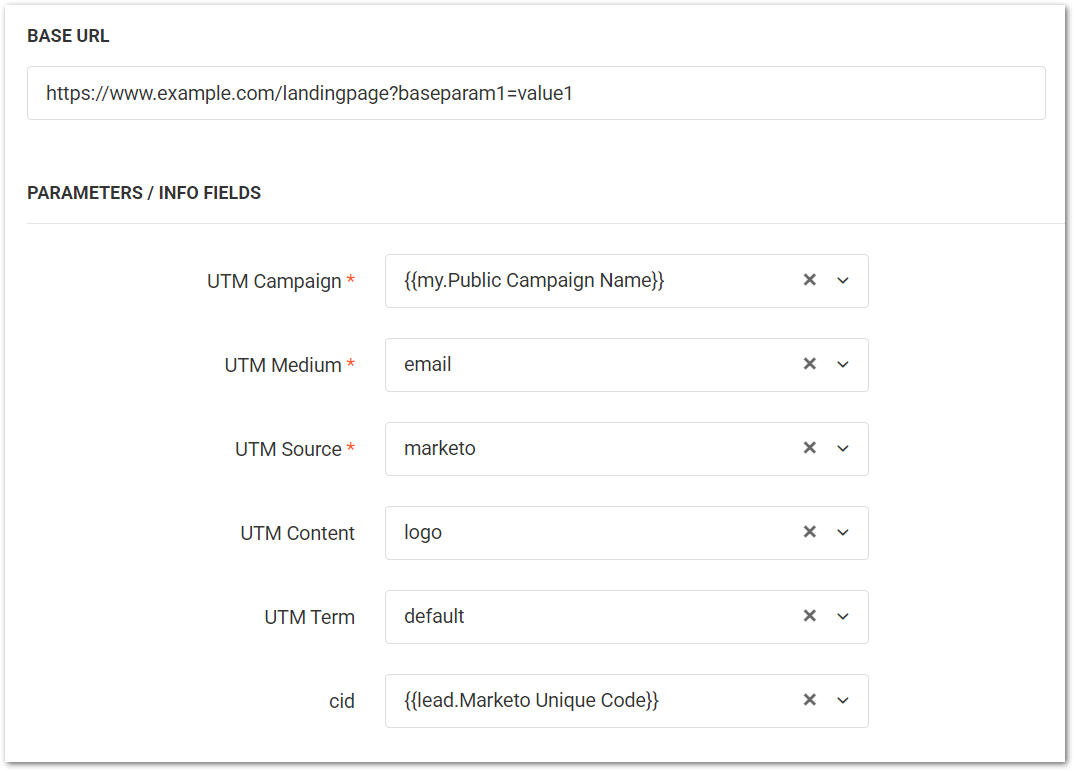Expand the UTM Term dropdown
Image resolution: width=1074 pixels, height=771 pixels.
(x=843, y=617)
